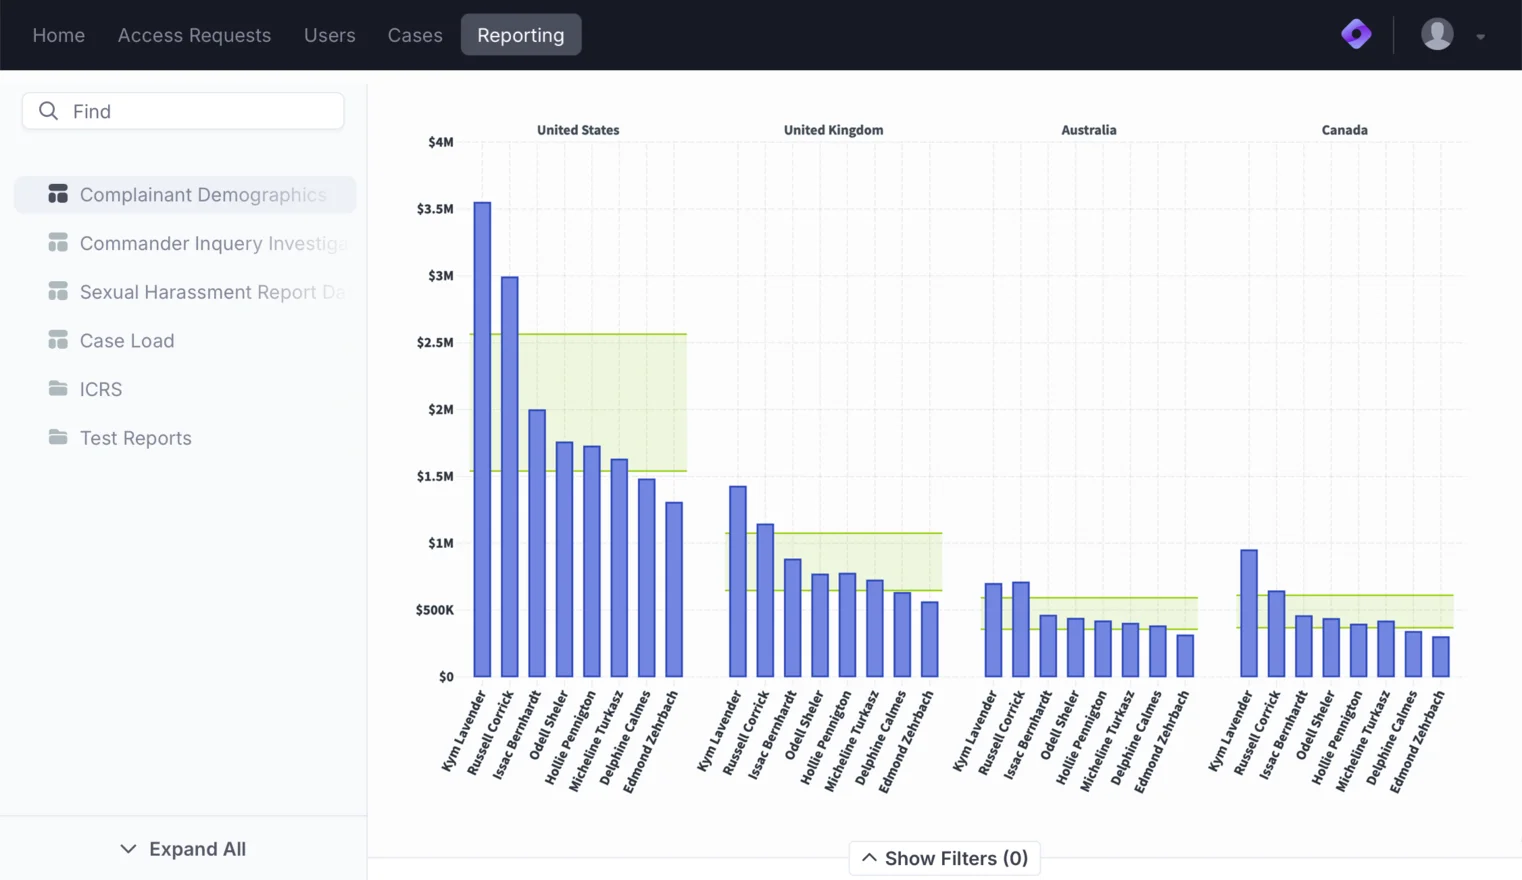Viewport: 1522px width, 880px height.
Task: Click the ICRS folder icon
Action: [x=58, y=388]
